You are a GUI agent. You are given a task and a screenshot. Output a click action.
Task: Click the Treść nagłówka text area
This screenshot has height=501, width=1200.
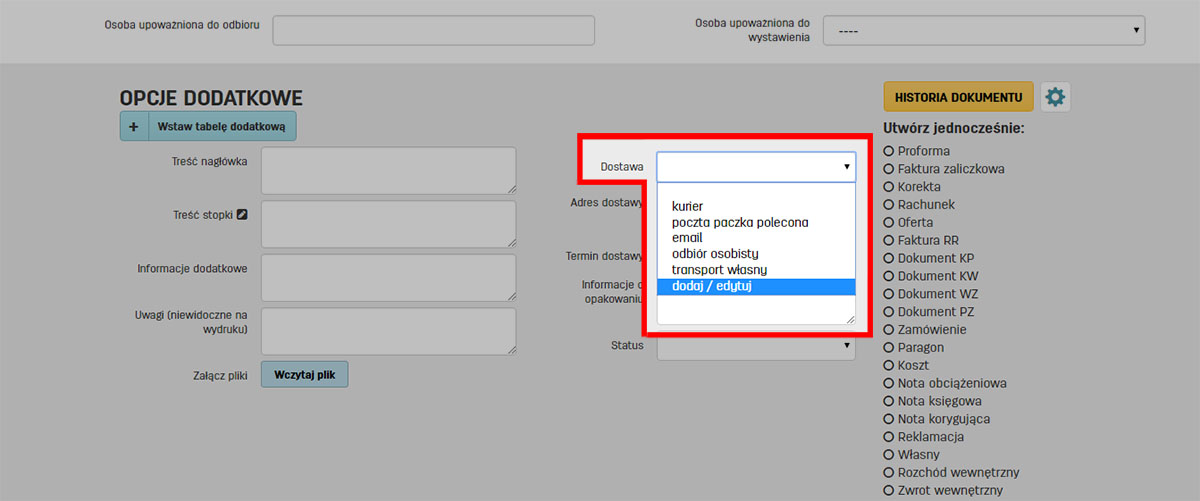coord(388,170)
